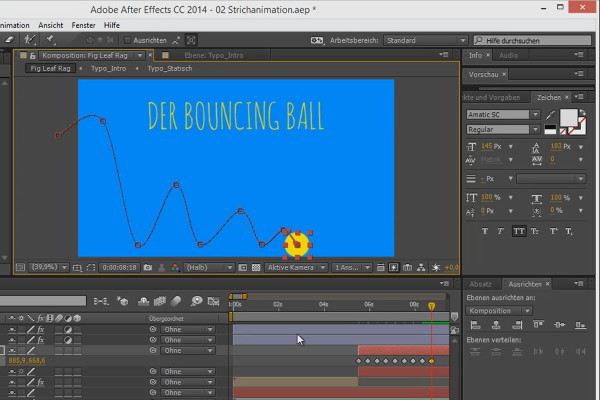Open the Regular font style dropdown

pyautogui.click(x=503, y=129)
